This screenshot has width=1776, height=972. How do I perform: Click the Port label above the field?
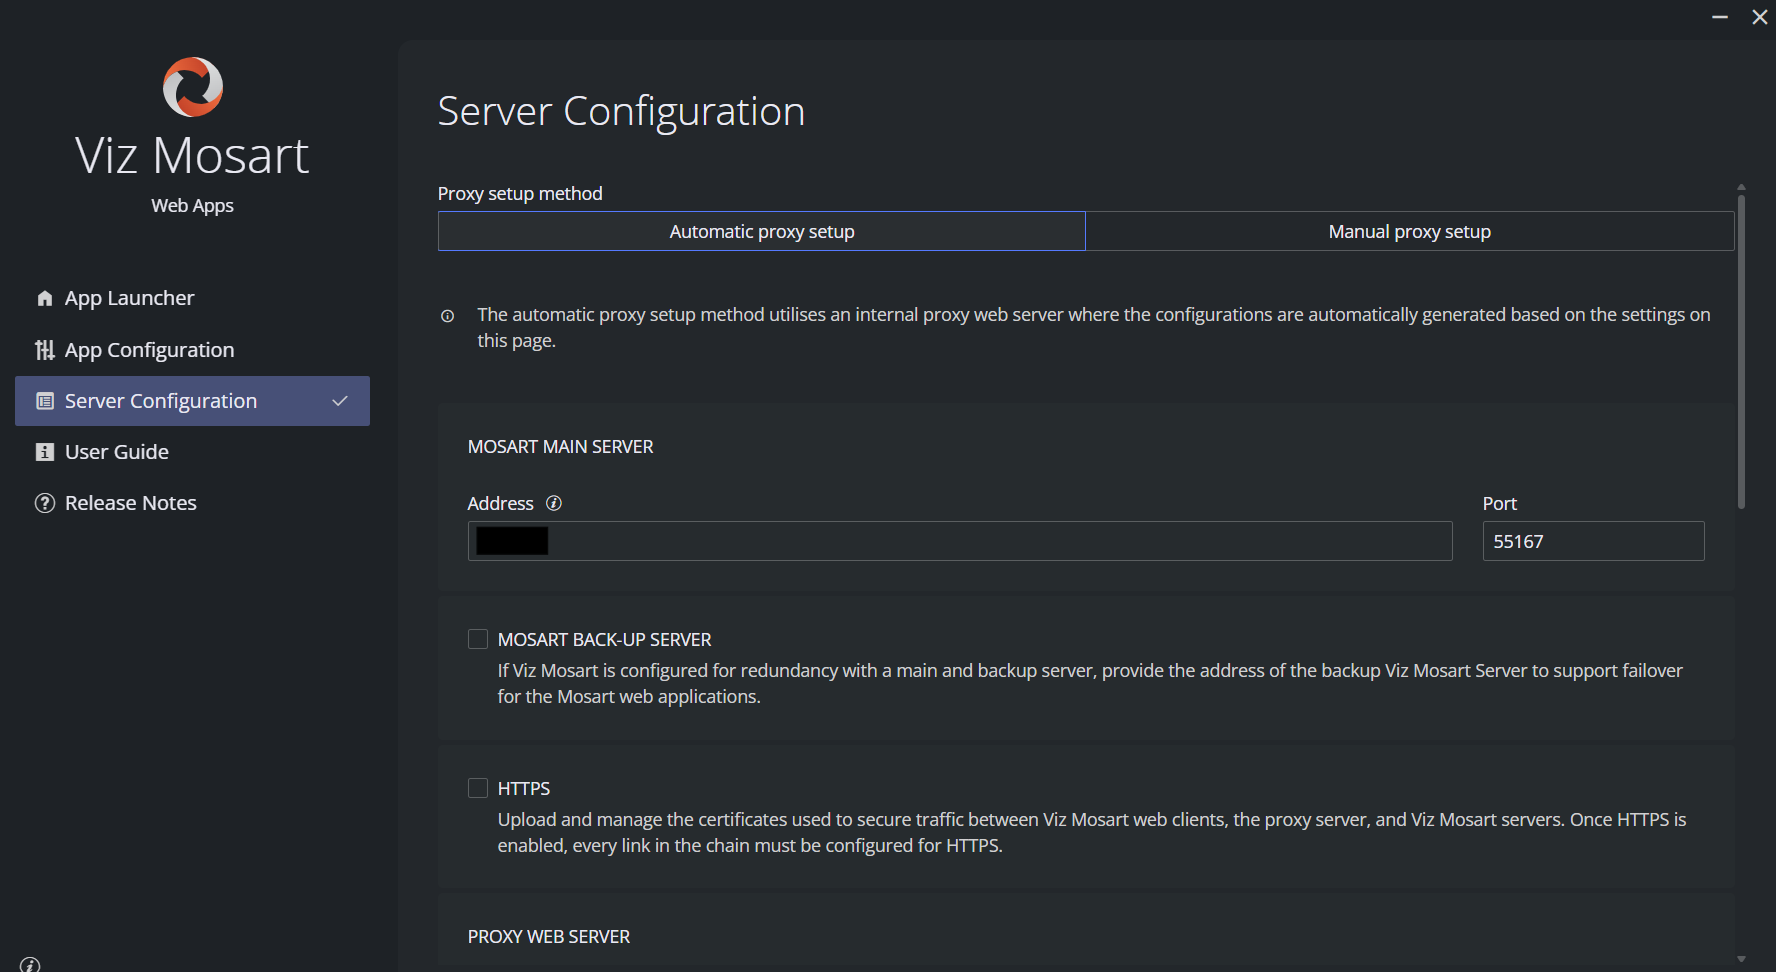[x=1500, y=503]
